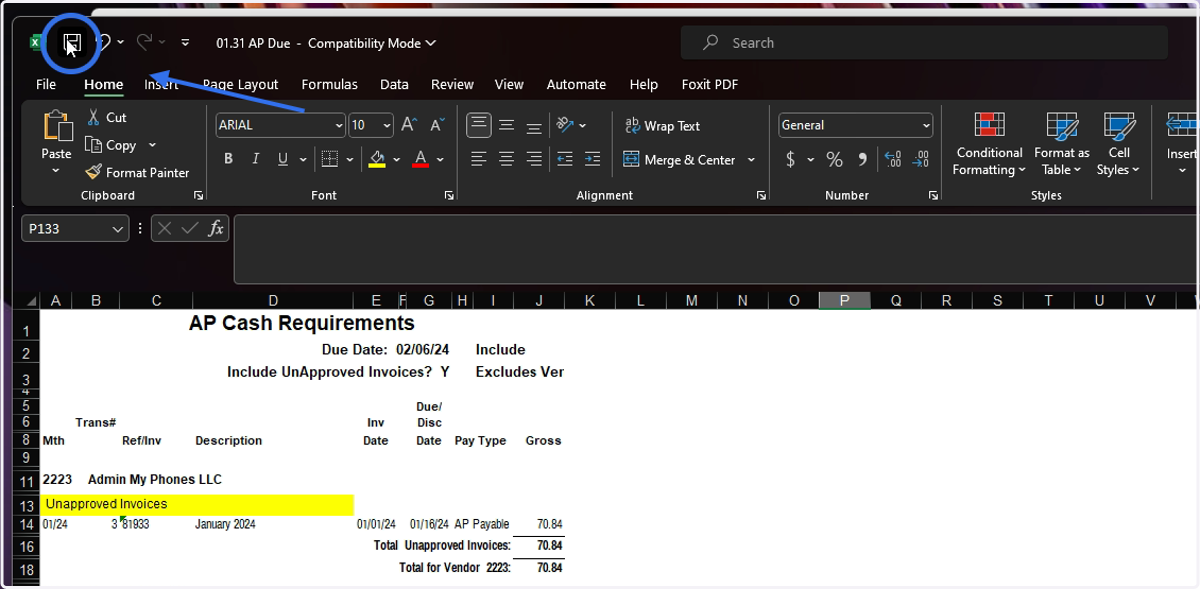Select the yellow Unapproved Invoices cell

[x=197, y=504]
